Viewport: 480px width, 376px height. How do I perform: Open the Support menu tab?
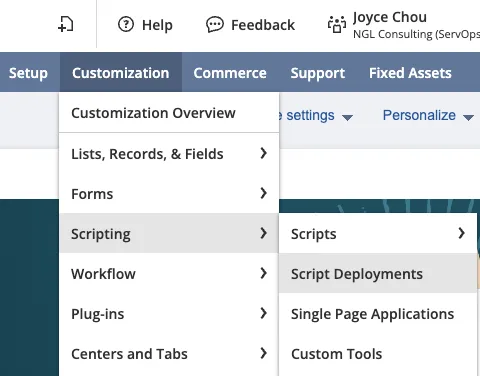click(318, 72)
